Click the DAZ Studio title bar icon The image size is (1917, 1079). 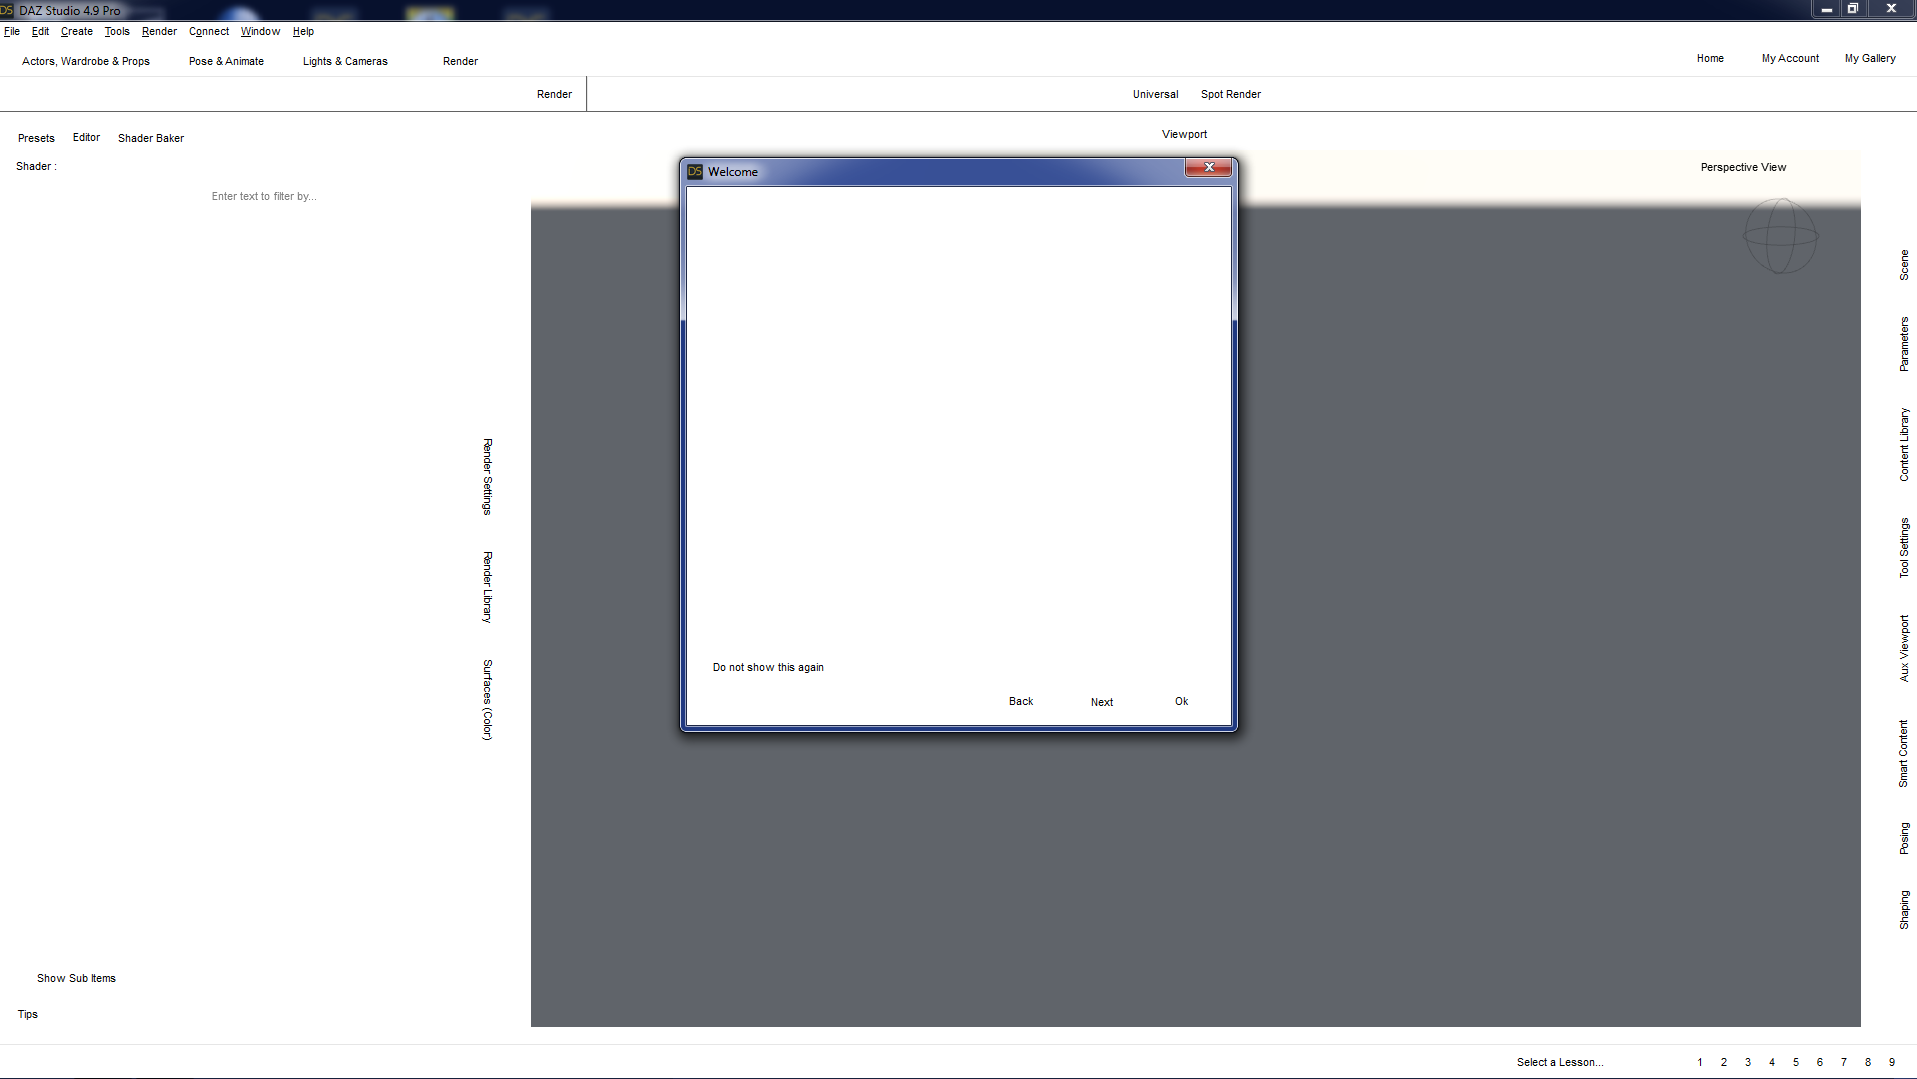[x=7, y=10]
